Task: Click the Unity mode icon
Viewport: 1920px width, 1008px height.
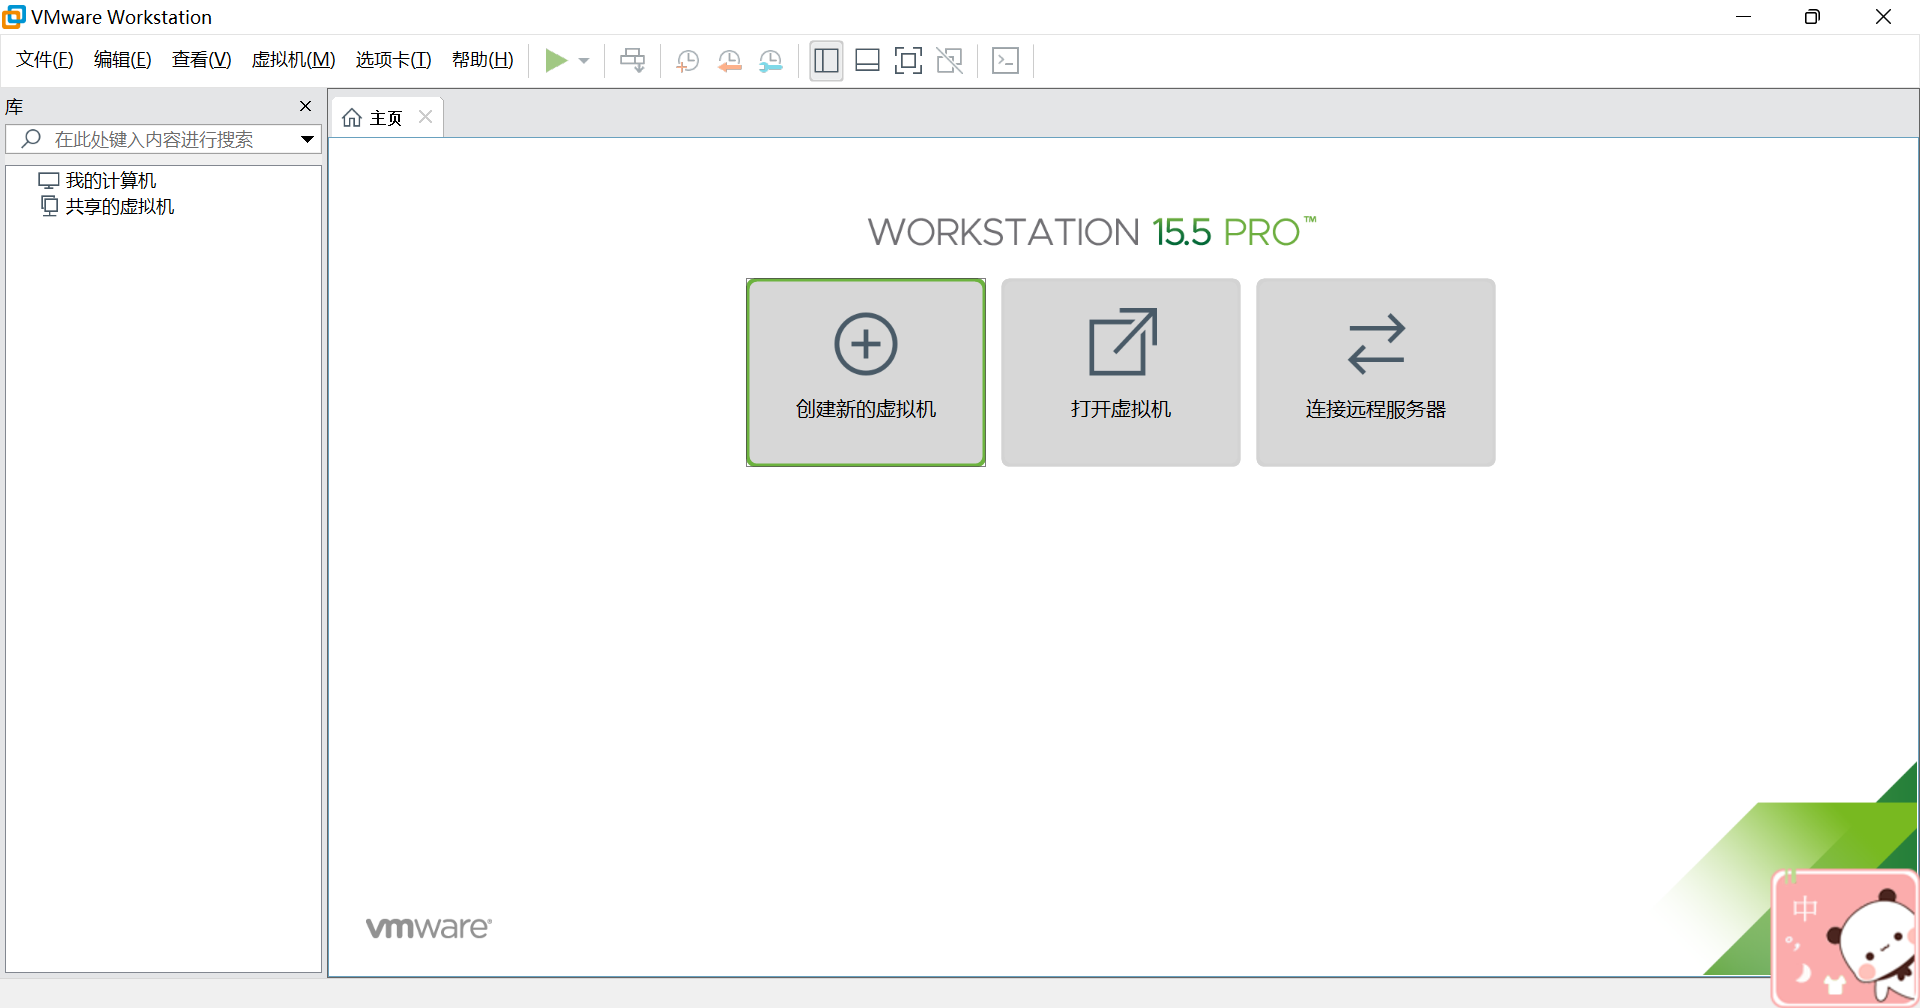Action: 949,61
